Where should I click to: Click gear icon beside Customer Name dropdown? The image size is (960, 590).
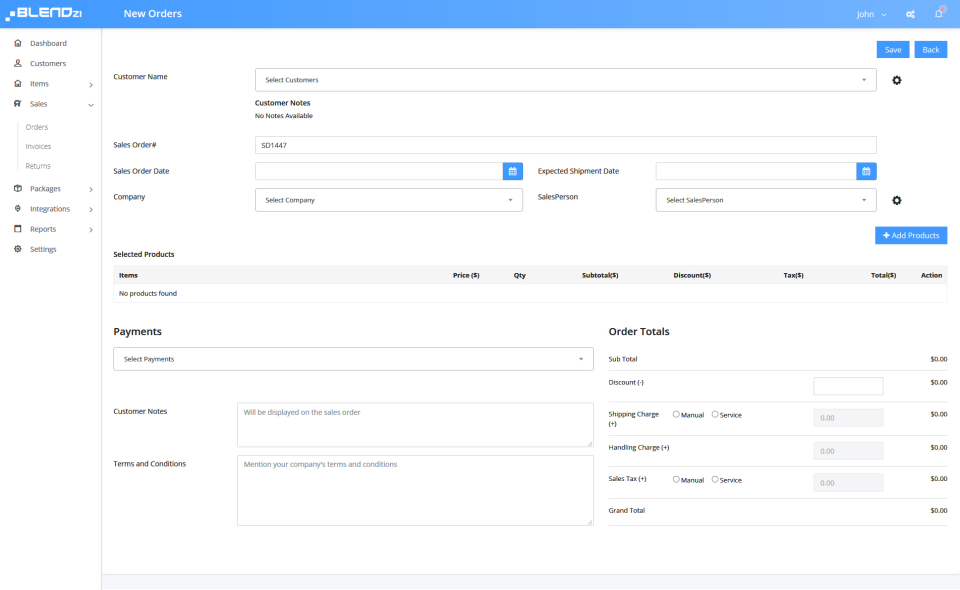point(896,80)
